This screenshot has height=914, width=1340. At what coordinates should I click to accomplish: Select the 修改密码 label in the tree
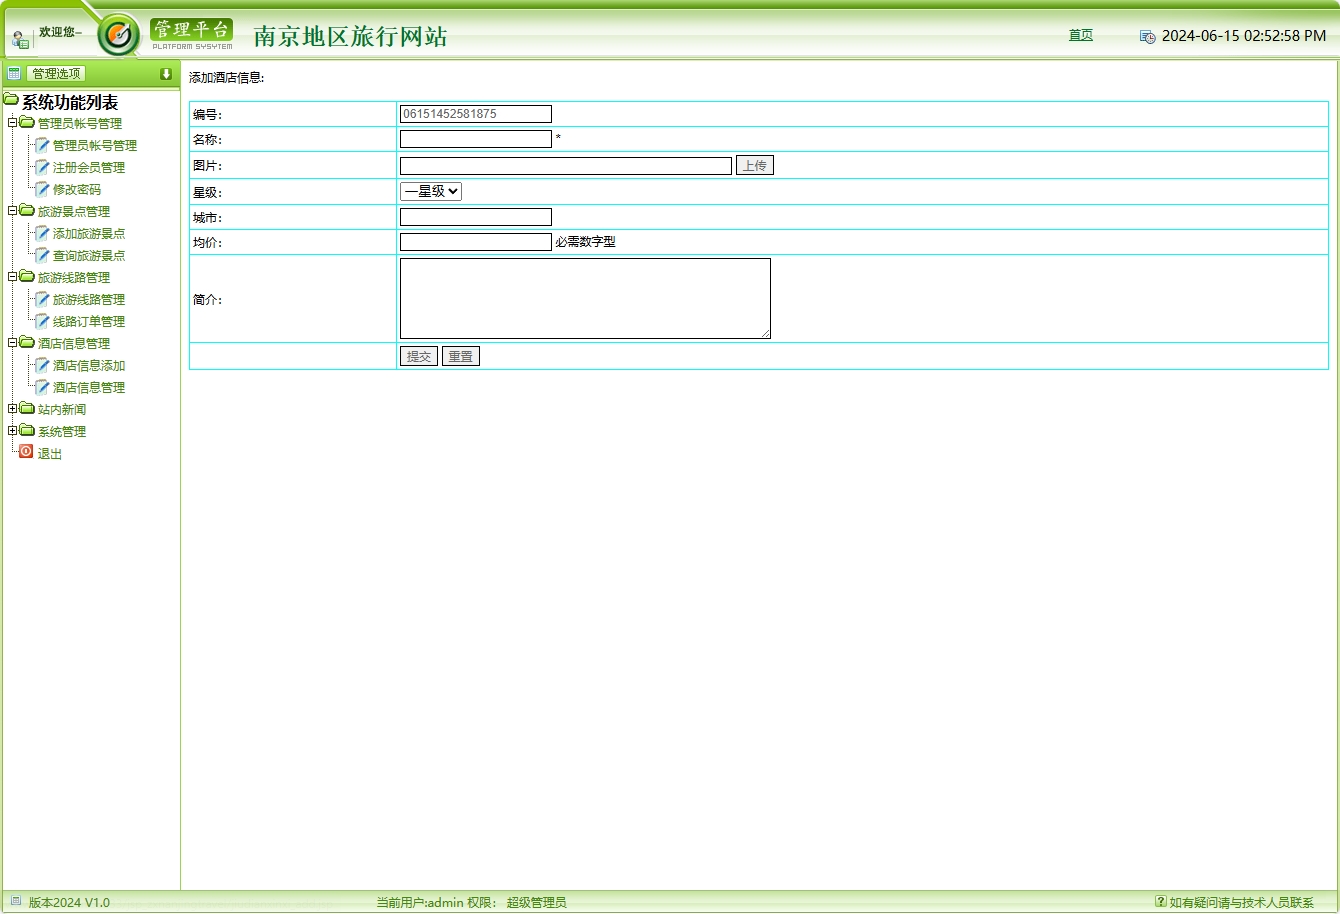coord(77,190)
